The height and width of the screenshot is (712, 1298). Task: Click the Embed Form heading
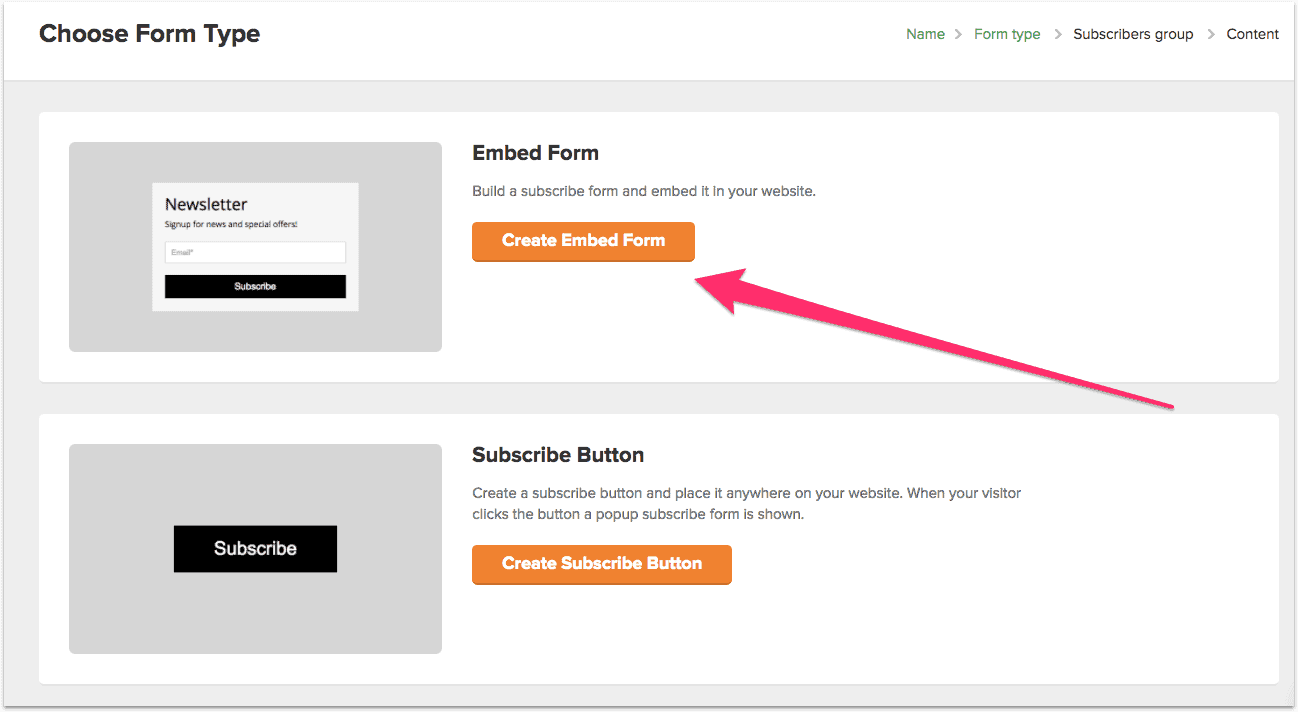tap(535, 153)
